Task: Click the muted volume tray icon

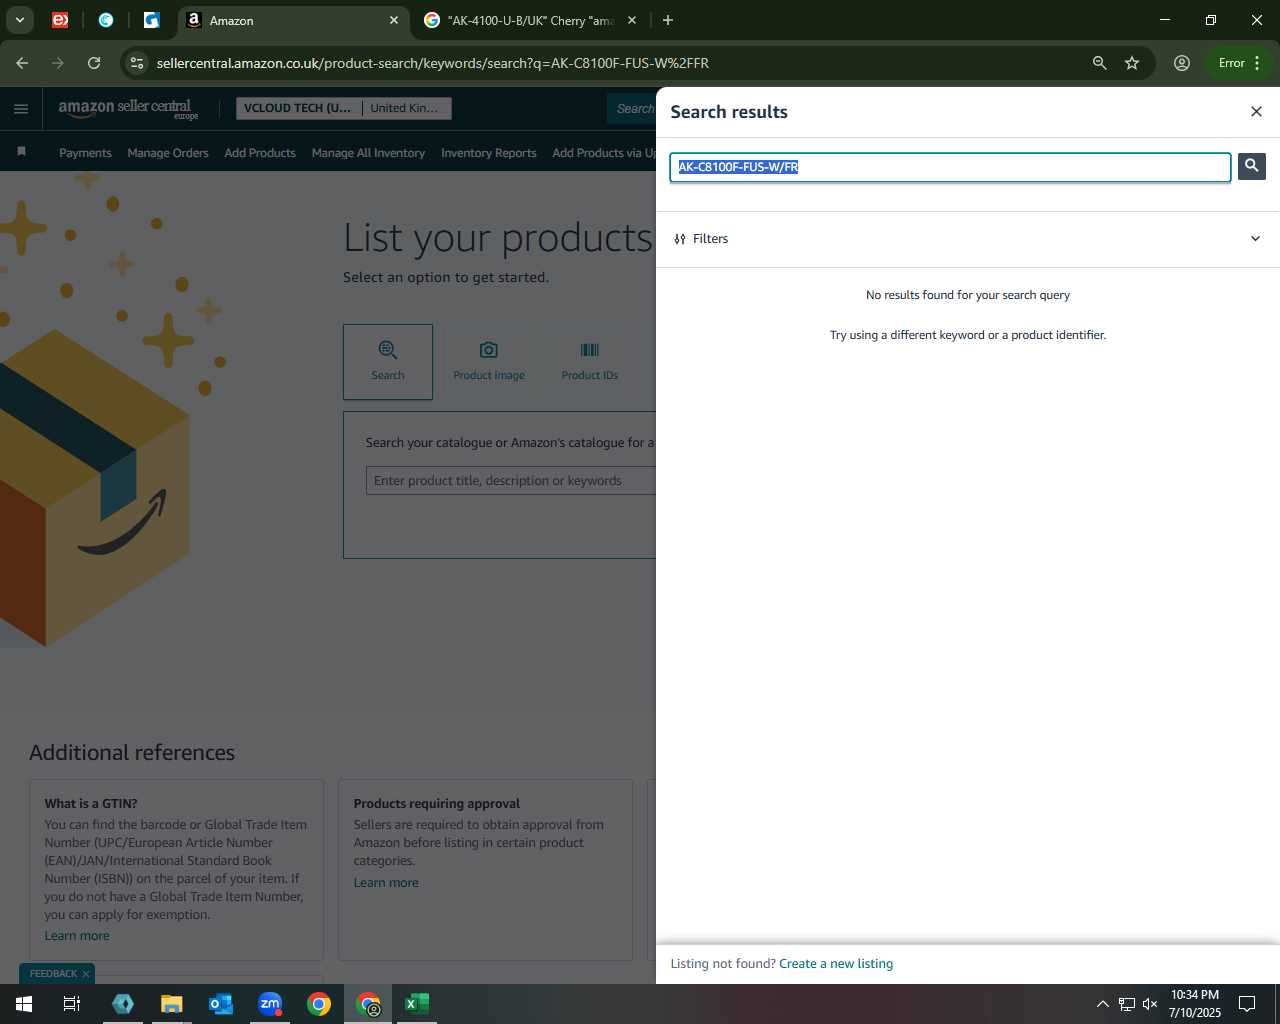Action: click(1150, 1004)
